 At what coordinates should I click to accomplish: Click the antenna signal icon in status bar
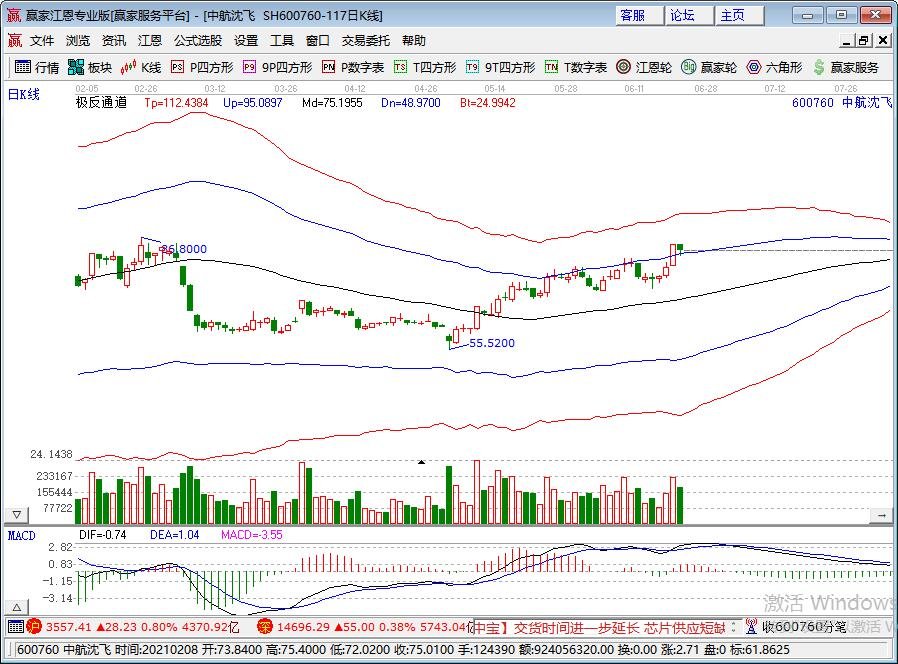click(751, 627)
